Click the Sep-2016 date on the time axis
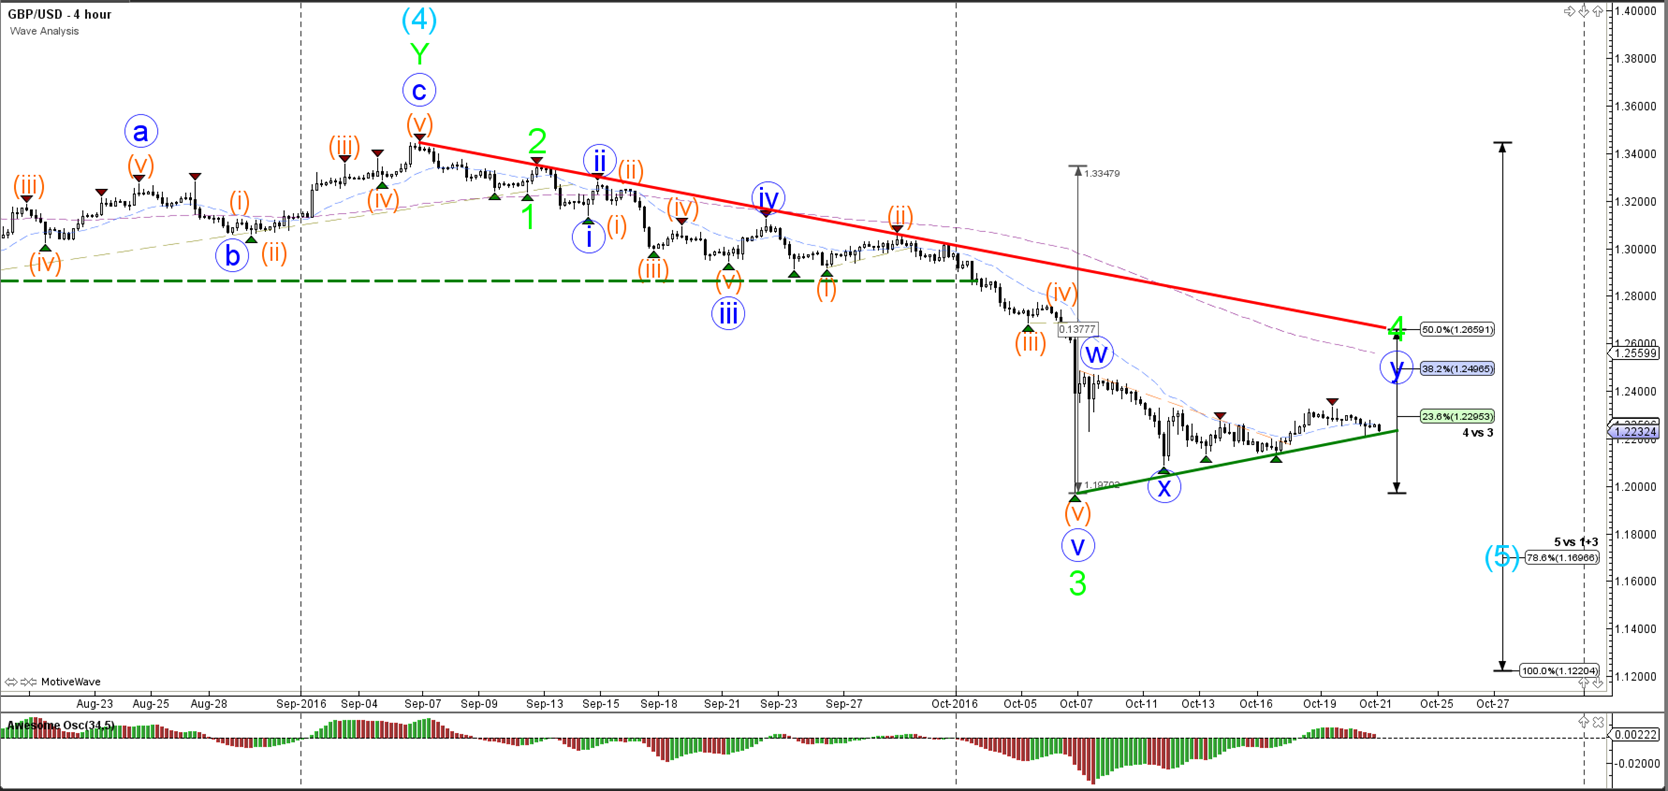 (x=301, y=704)
